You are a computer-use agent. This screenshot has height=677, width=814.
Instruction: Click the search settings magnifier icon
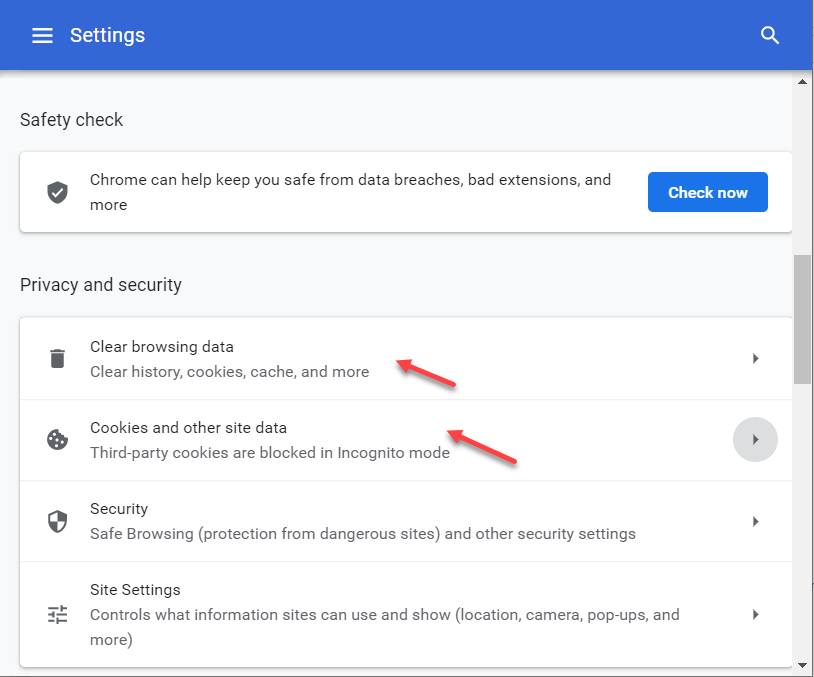tap(769, 35)
